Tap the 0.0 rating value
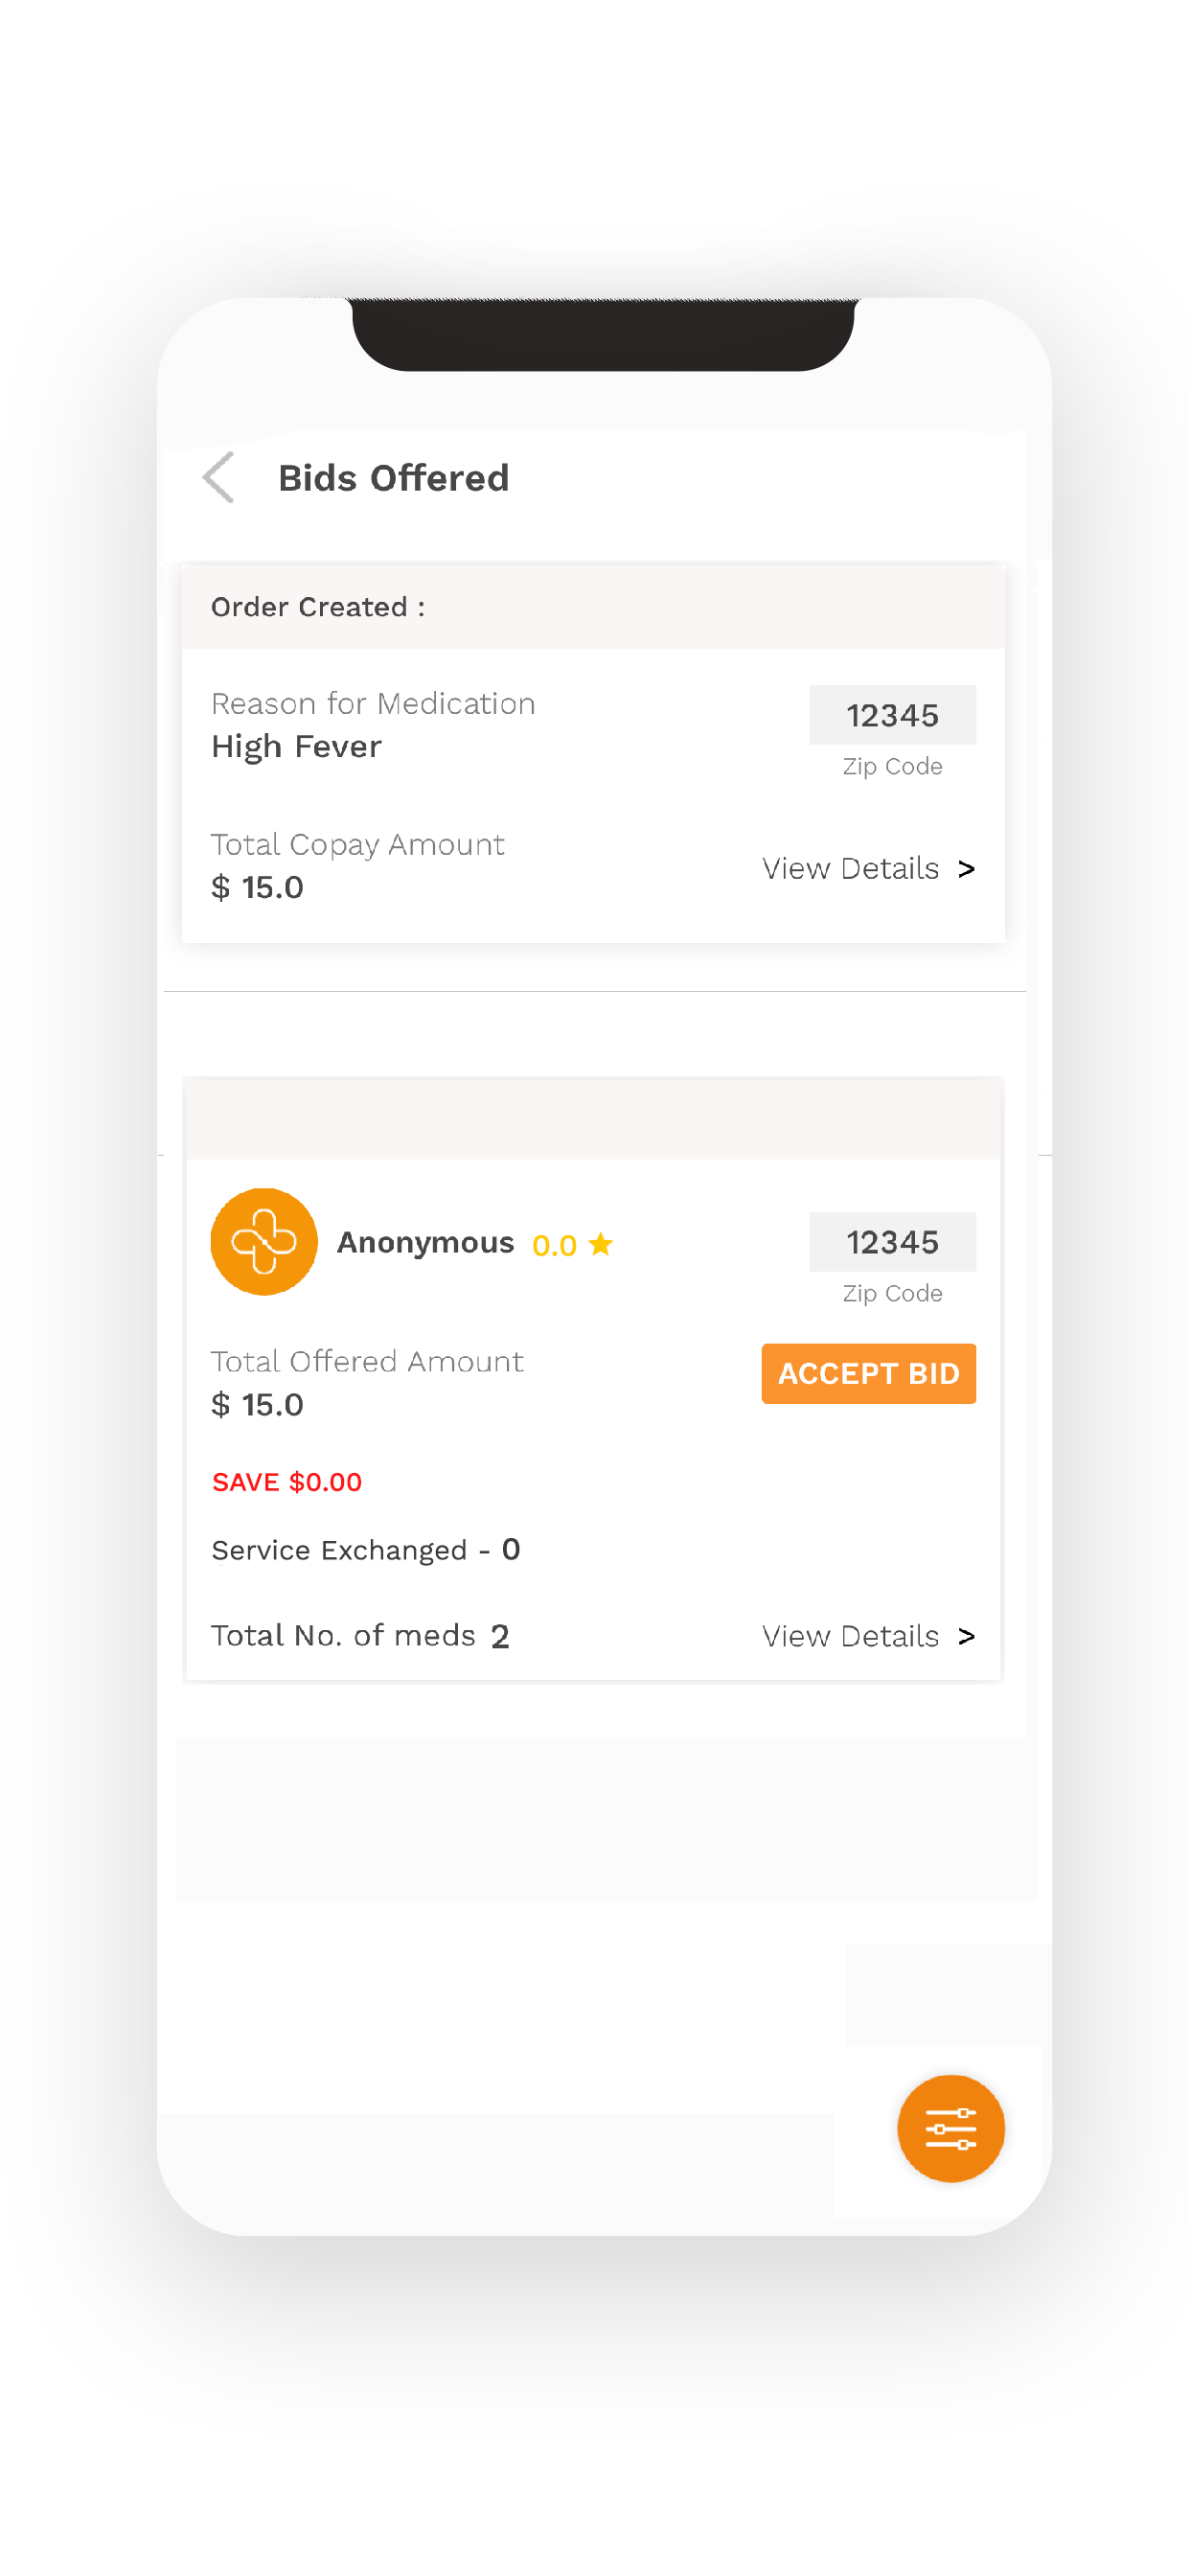The height and width of the screenshot is (2576, 1190). [x=554, y=1245]
